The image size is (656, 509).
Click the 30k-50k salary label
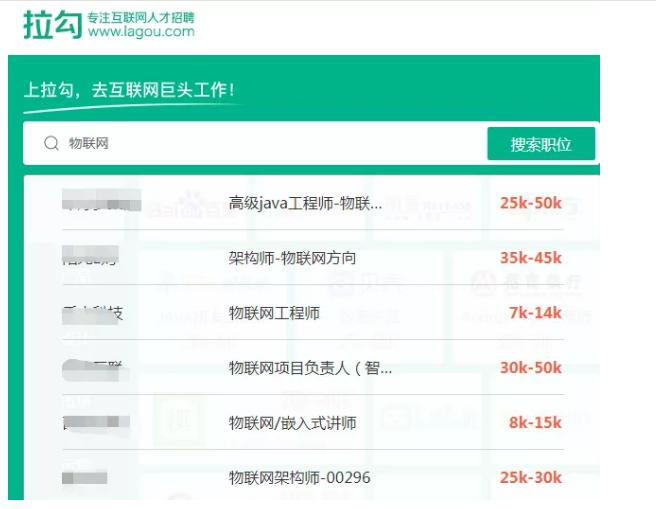531,368
